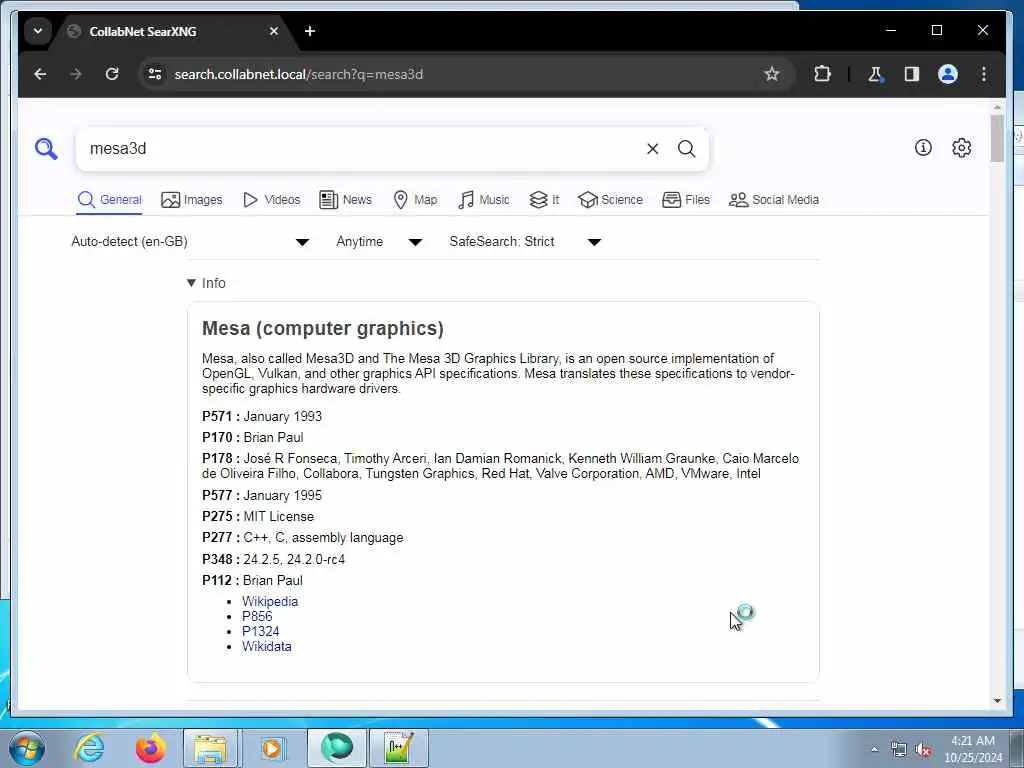The width and height of the screenshot is (1024, 768).
Task: Open Windows Explorer from taskbar
Action: [x=211, y=748]
